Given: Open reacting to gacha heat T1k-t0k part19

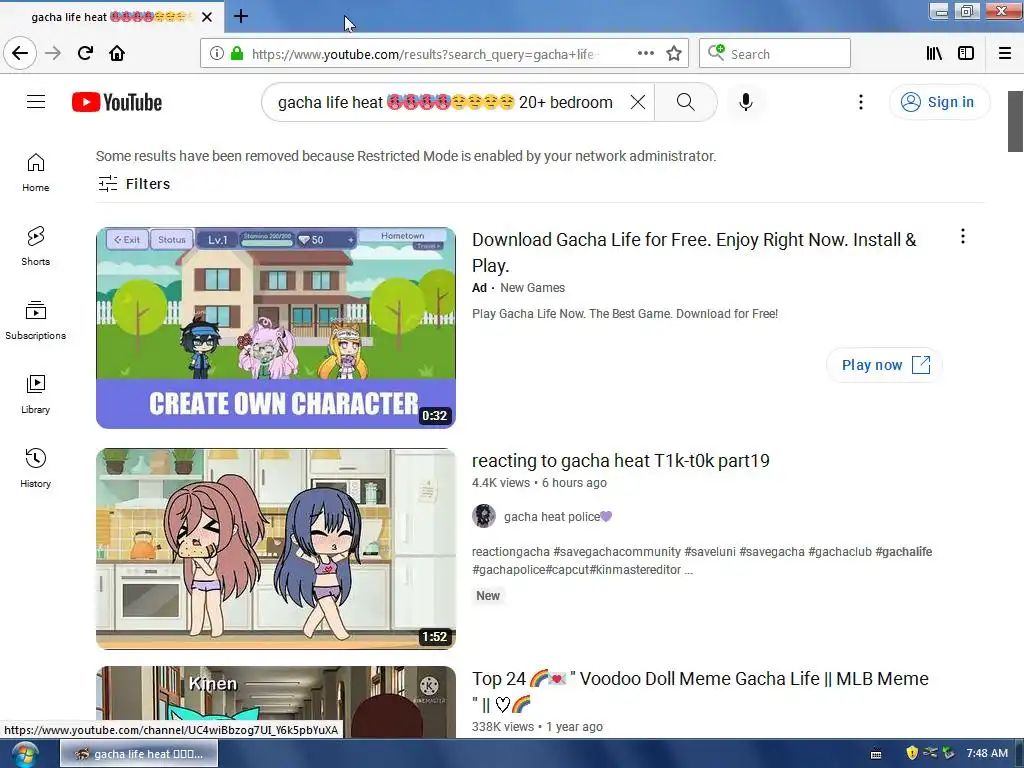Looking at the screenshot, I should pyautogui.click(x=620, y=460).
